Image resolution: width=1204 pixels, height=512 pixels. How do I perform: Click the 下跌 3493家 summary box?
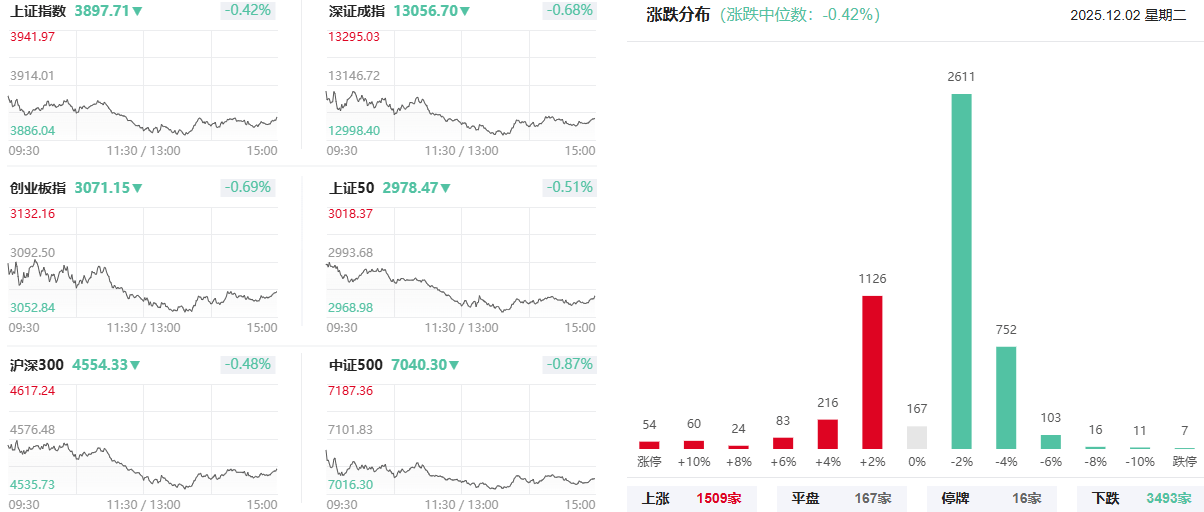tap(1139, 498)
